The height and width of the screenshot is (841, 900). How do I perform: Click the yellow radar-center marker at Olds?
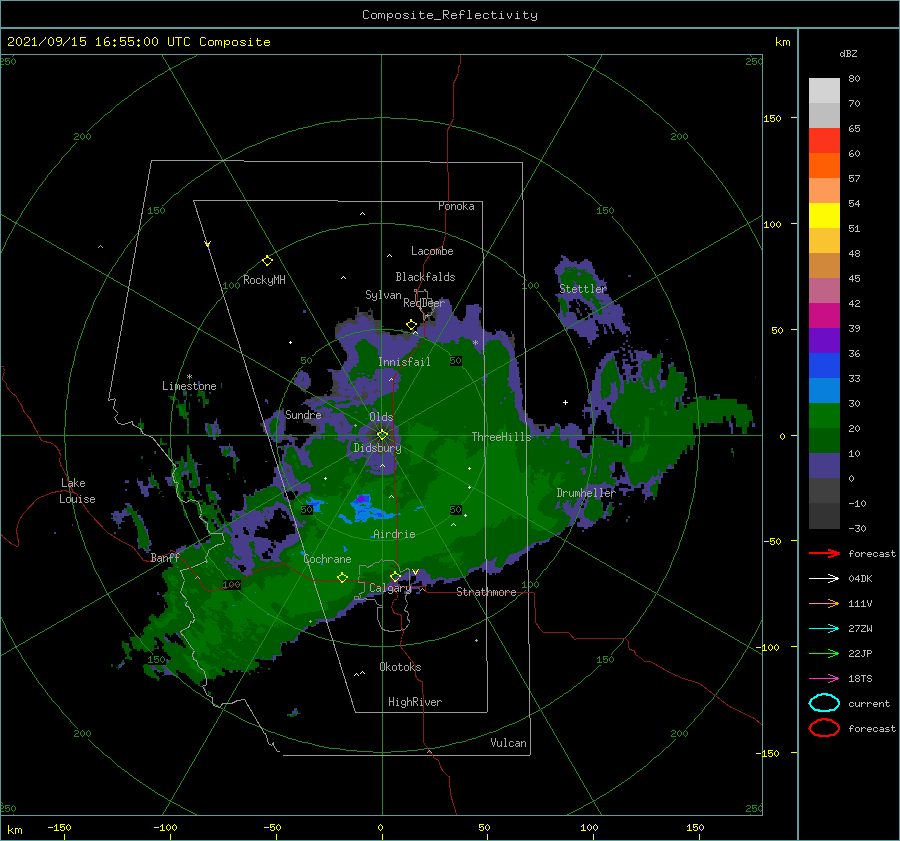point(382,435)
